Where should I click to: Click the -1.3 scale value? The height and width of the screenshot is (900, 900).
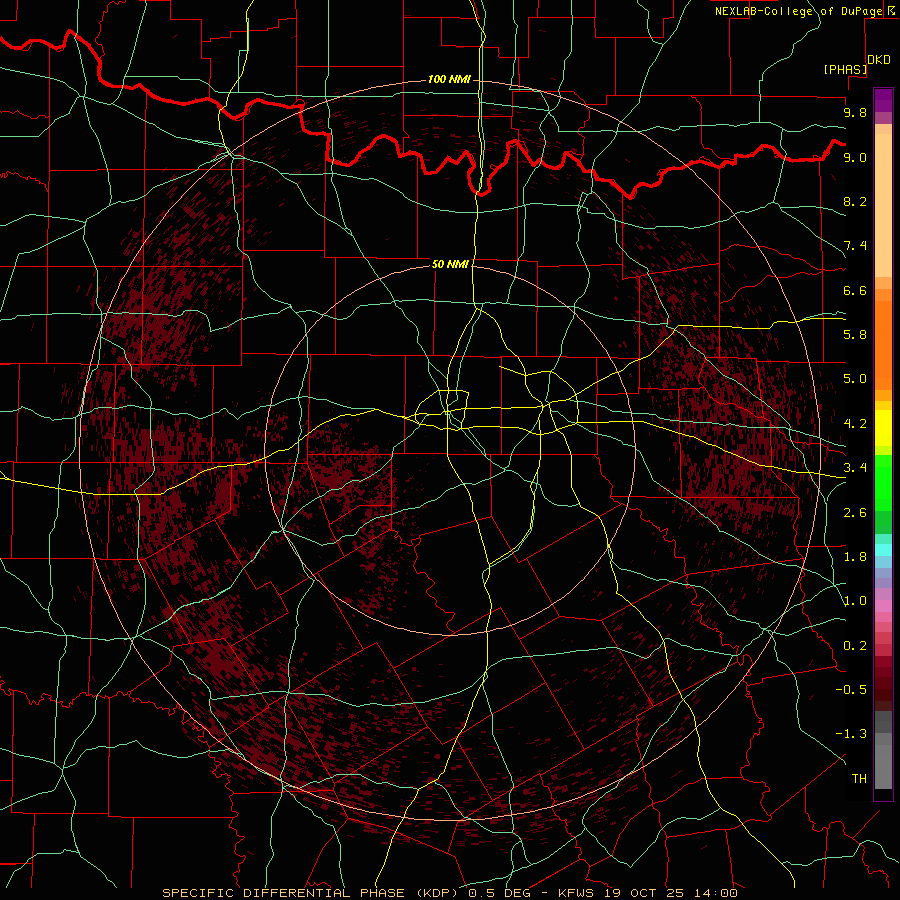coord(851,734)
